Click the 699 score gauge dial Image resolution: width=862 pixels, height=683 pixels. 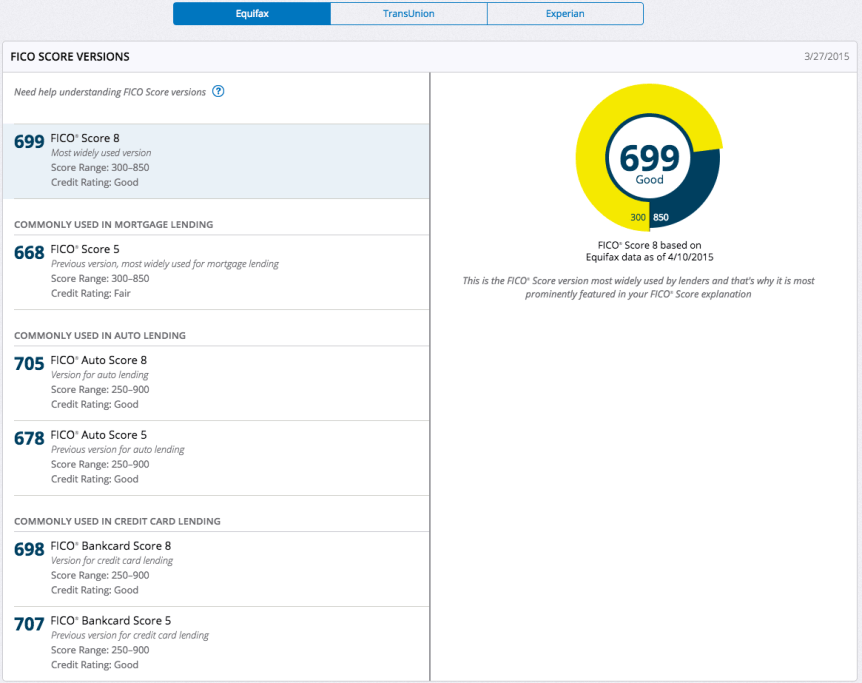[x=648, y=158]
